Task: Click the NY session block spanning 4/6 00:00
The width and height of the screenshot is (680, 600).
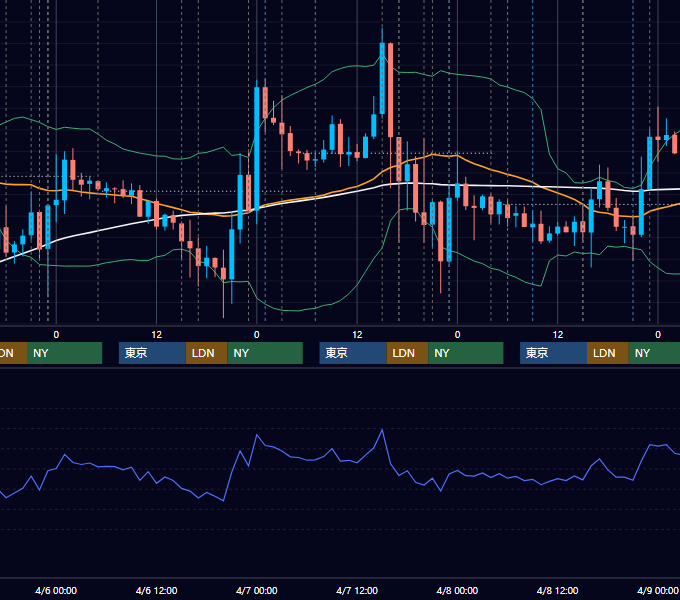Action: pos(64,353)
